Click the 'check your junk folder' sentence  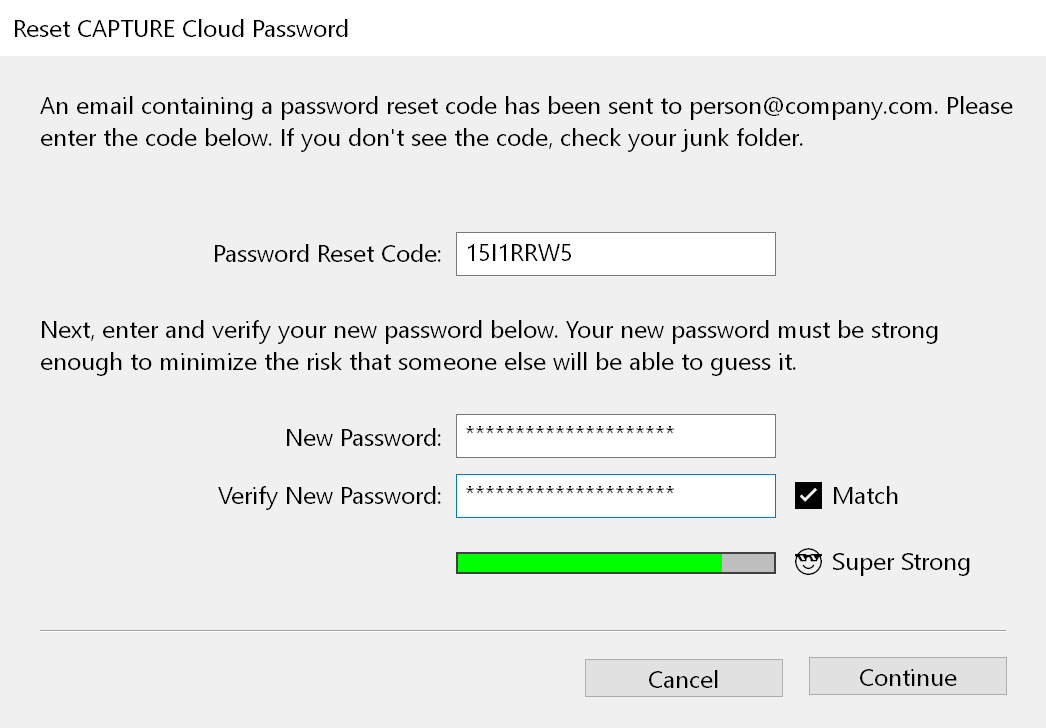coord(681,138)
